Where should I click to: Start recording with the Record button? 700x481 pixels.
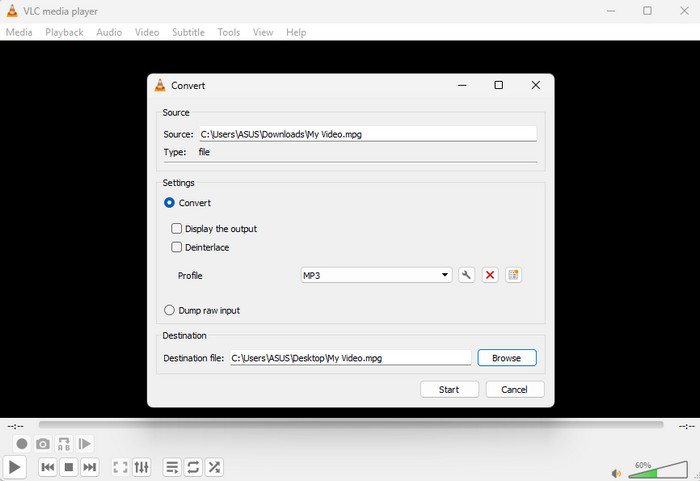click(21, 444)
